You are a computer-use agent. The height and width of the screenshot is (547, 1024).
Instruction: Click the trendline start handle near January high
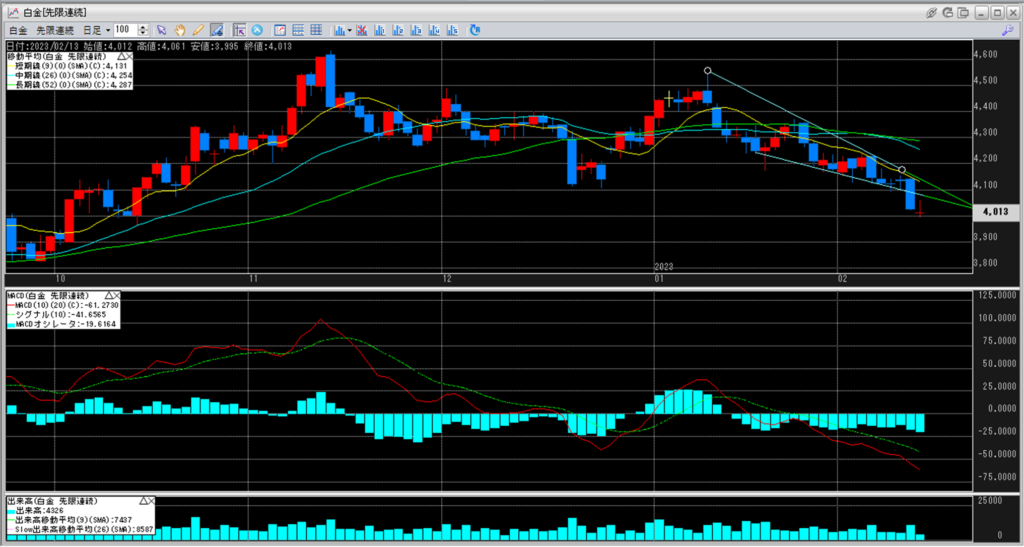tap(708, 71)
